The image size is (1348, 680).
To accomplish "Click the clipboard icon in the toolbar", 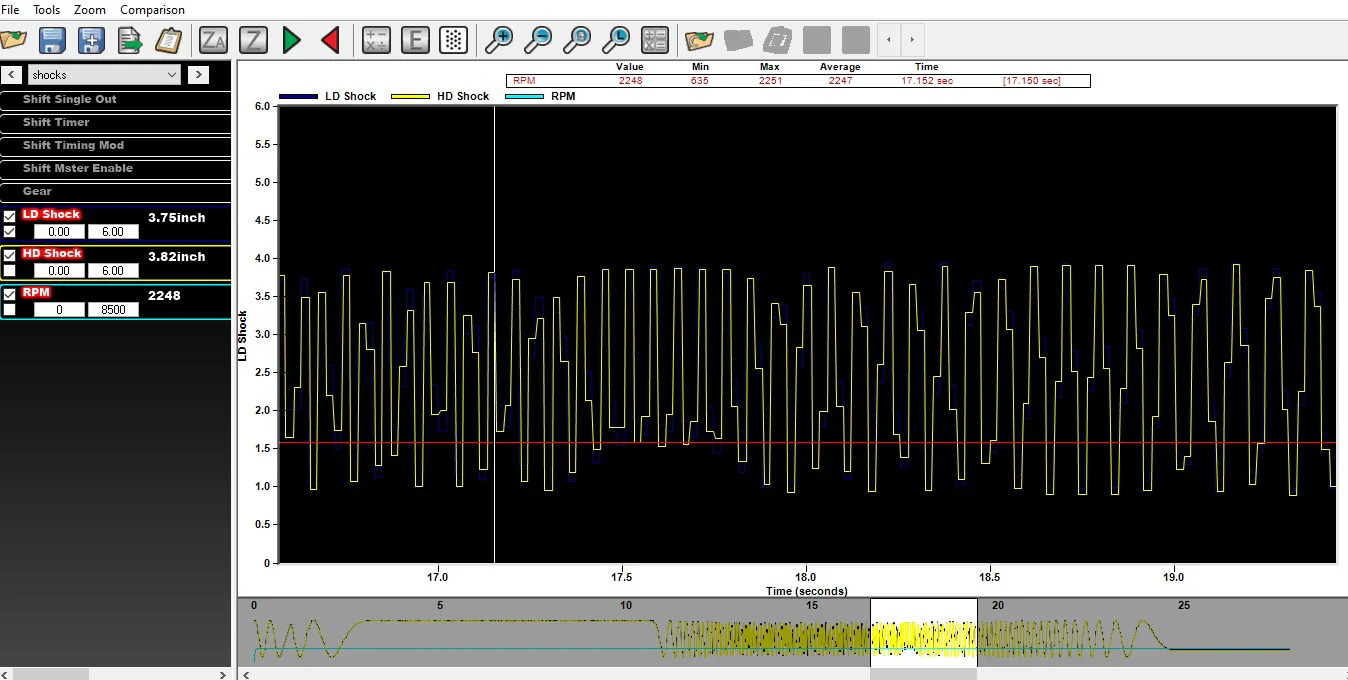I will [169, 40].
